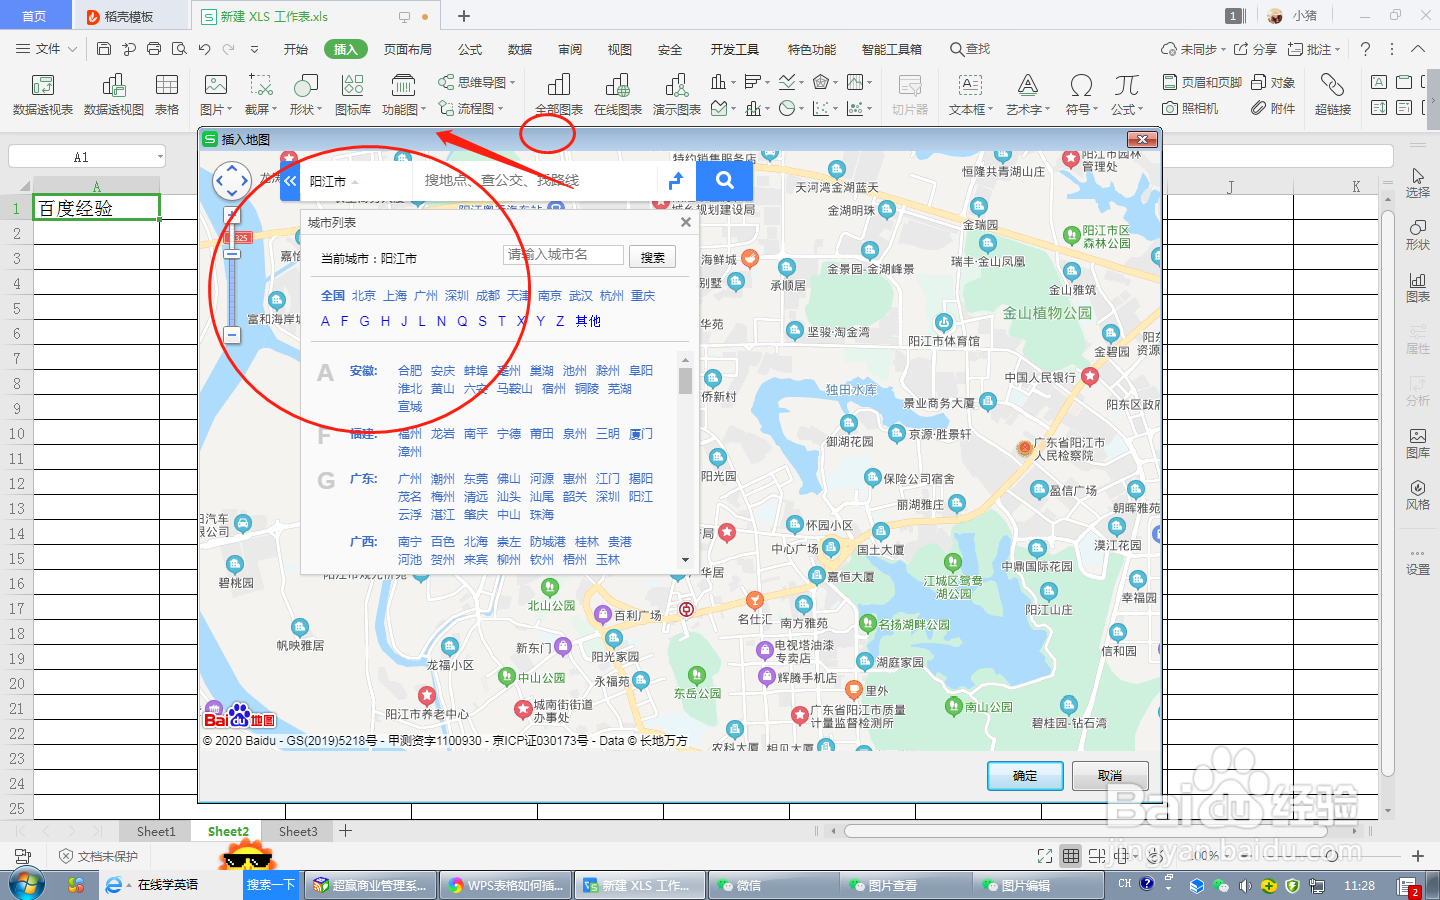Close the 城市列表 city list panel
The width and height of the screenshot is (1440, 900).
(x=686, y=222)
